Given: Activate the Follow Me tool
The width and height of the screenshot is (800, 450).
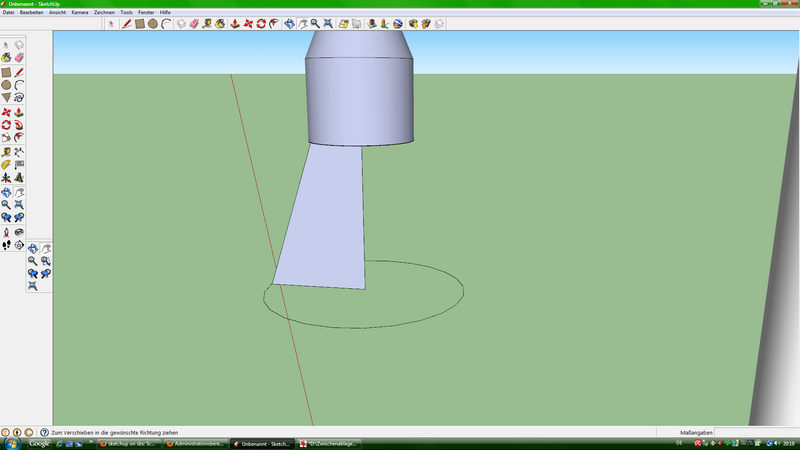Looking at the screenshot, I should [19, 124].
